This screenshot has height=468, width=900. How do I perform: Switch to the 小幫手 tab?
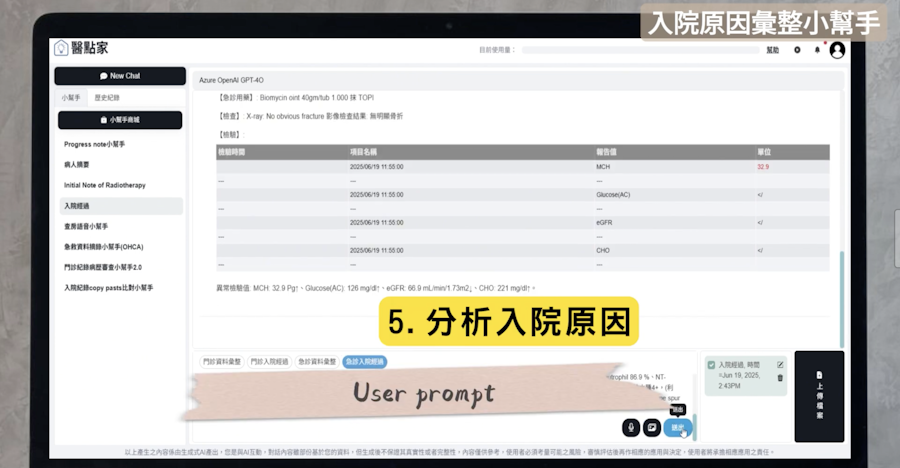pyautogui.click(x=70, y=98)
